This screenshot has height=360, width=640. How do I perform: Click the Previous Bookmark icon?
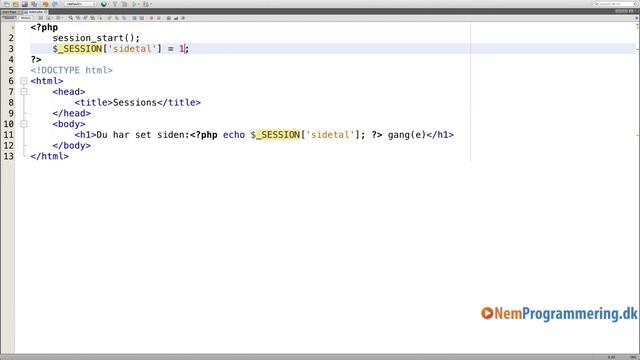[109, 18]
